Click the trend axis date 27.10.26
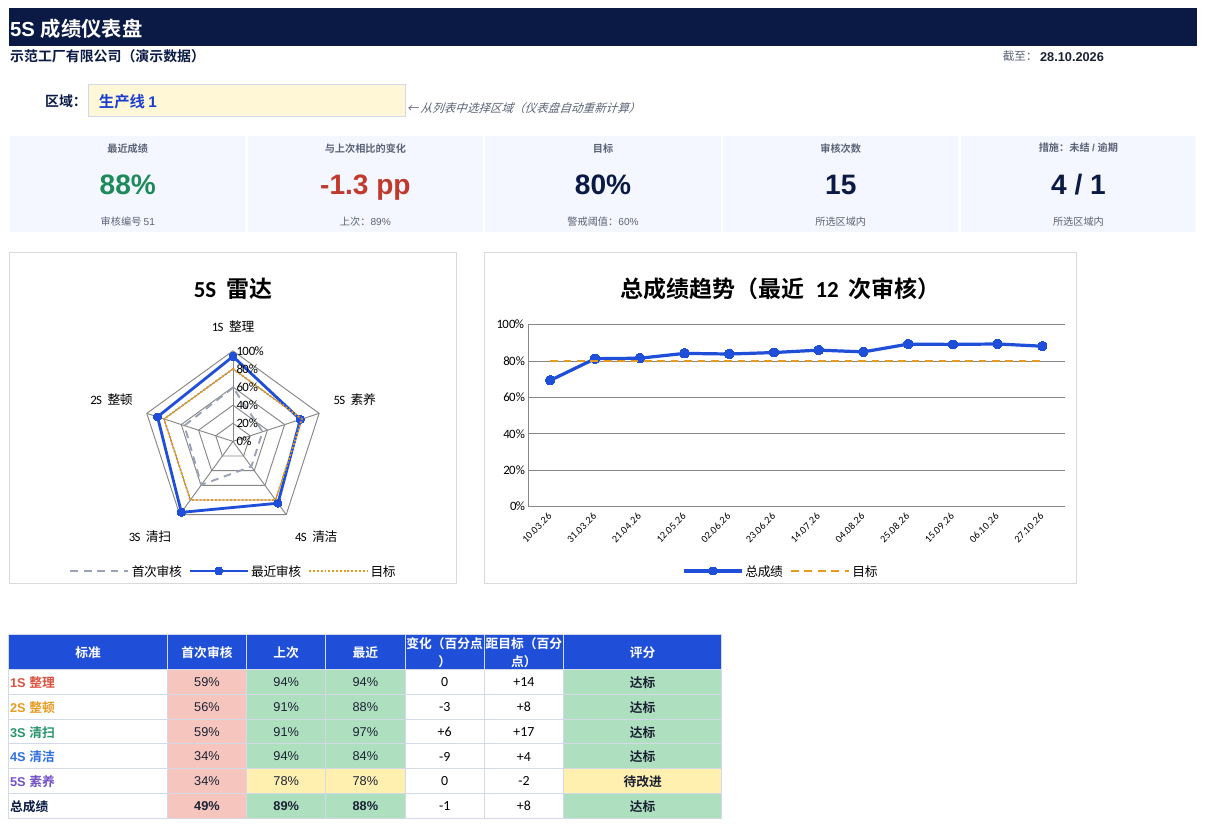The width and height of the screenshot is (1205, 830). pos(1029,527)
